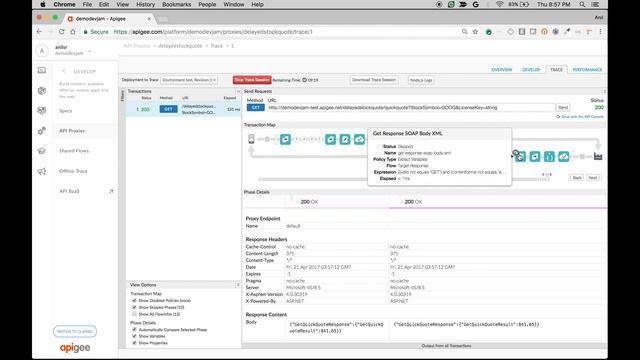Toggle Show Skipped Phases checkbox
This screenshot has width=640, height=360.
pyautogui.click(x=134, y=307)
